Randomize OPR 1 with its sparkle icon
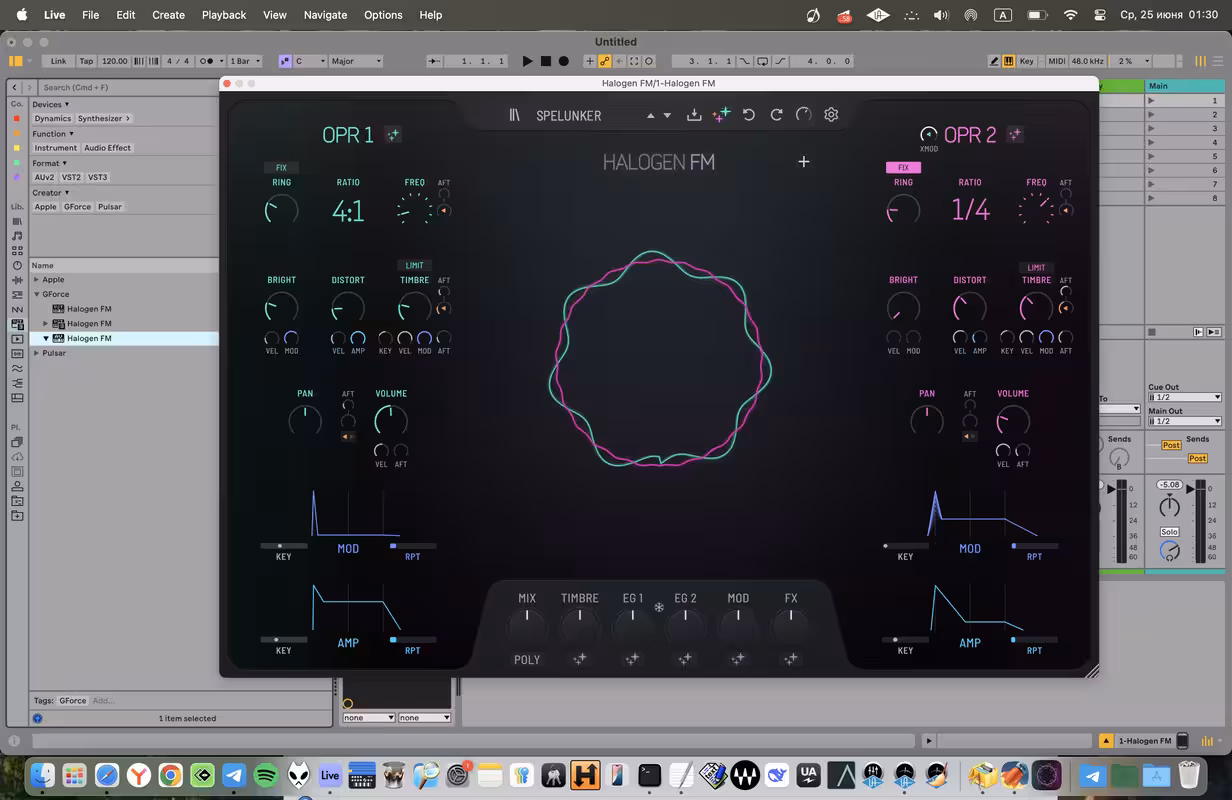 click(393, 135)
